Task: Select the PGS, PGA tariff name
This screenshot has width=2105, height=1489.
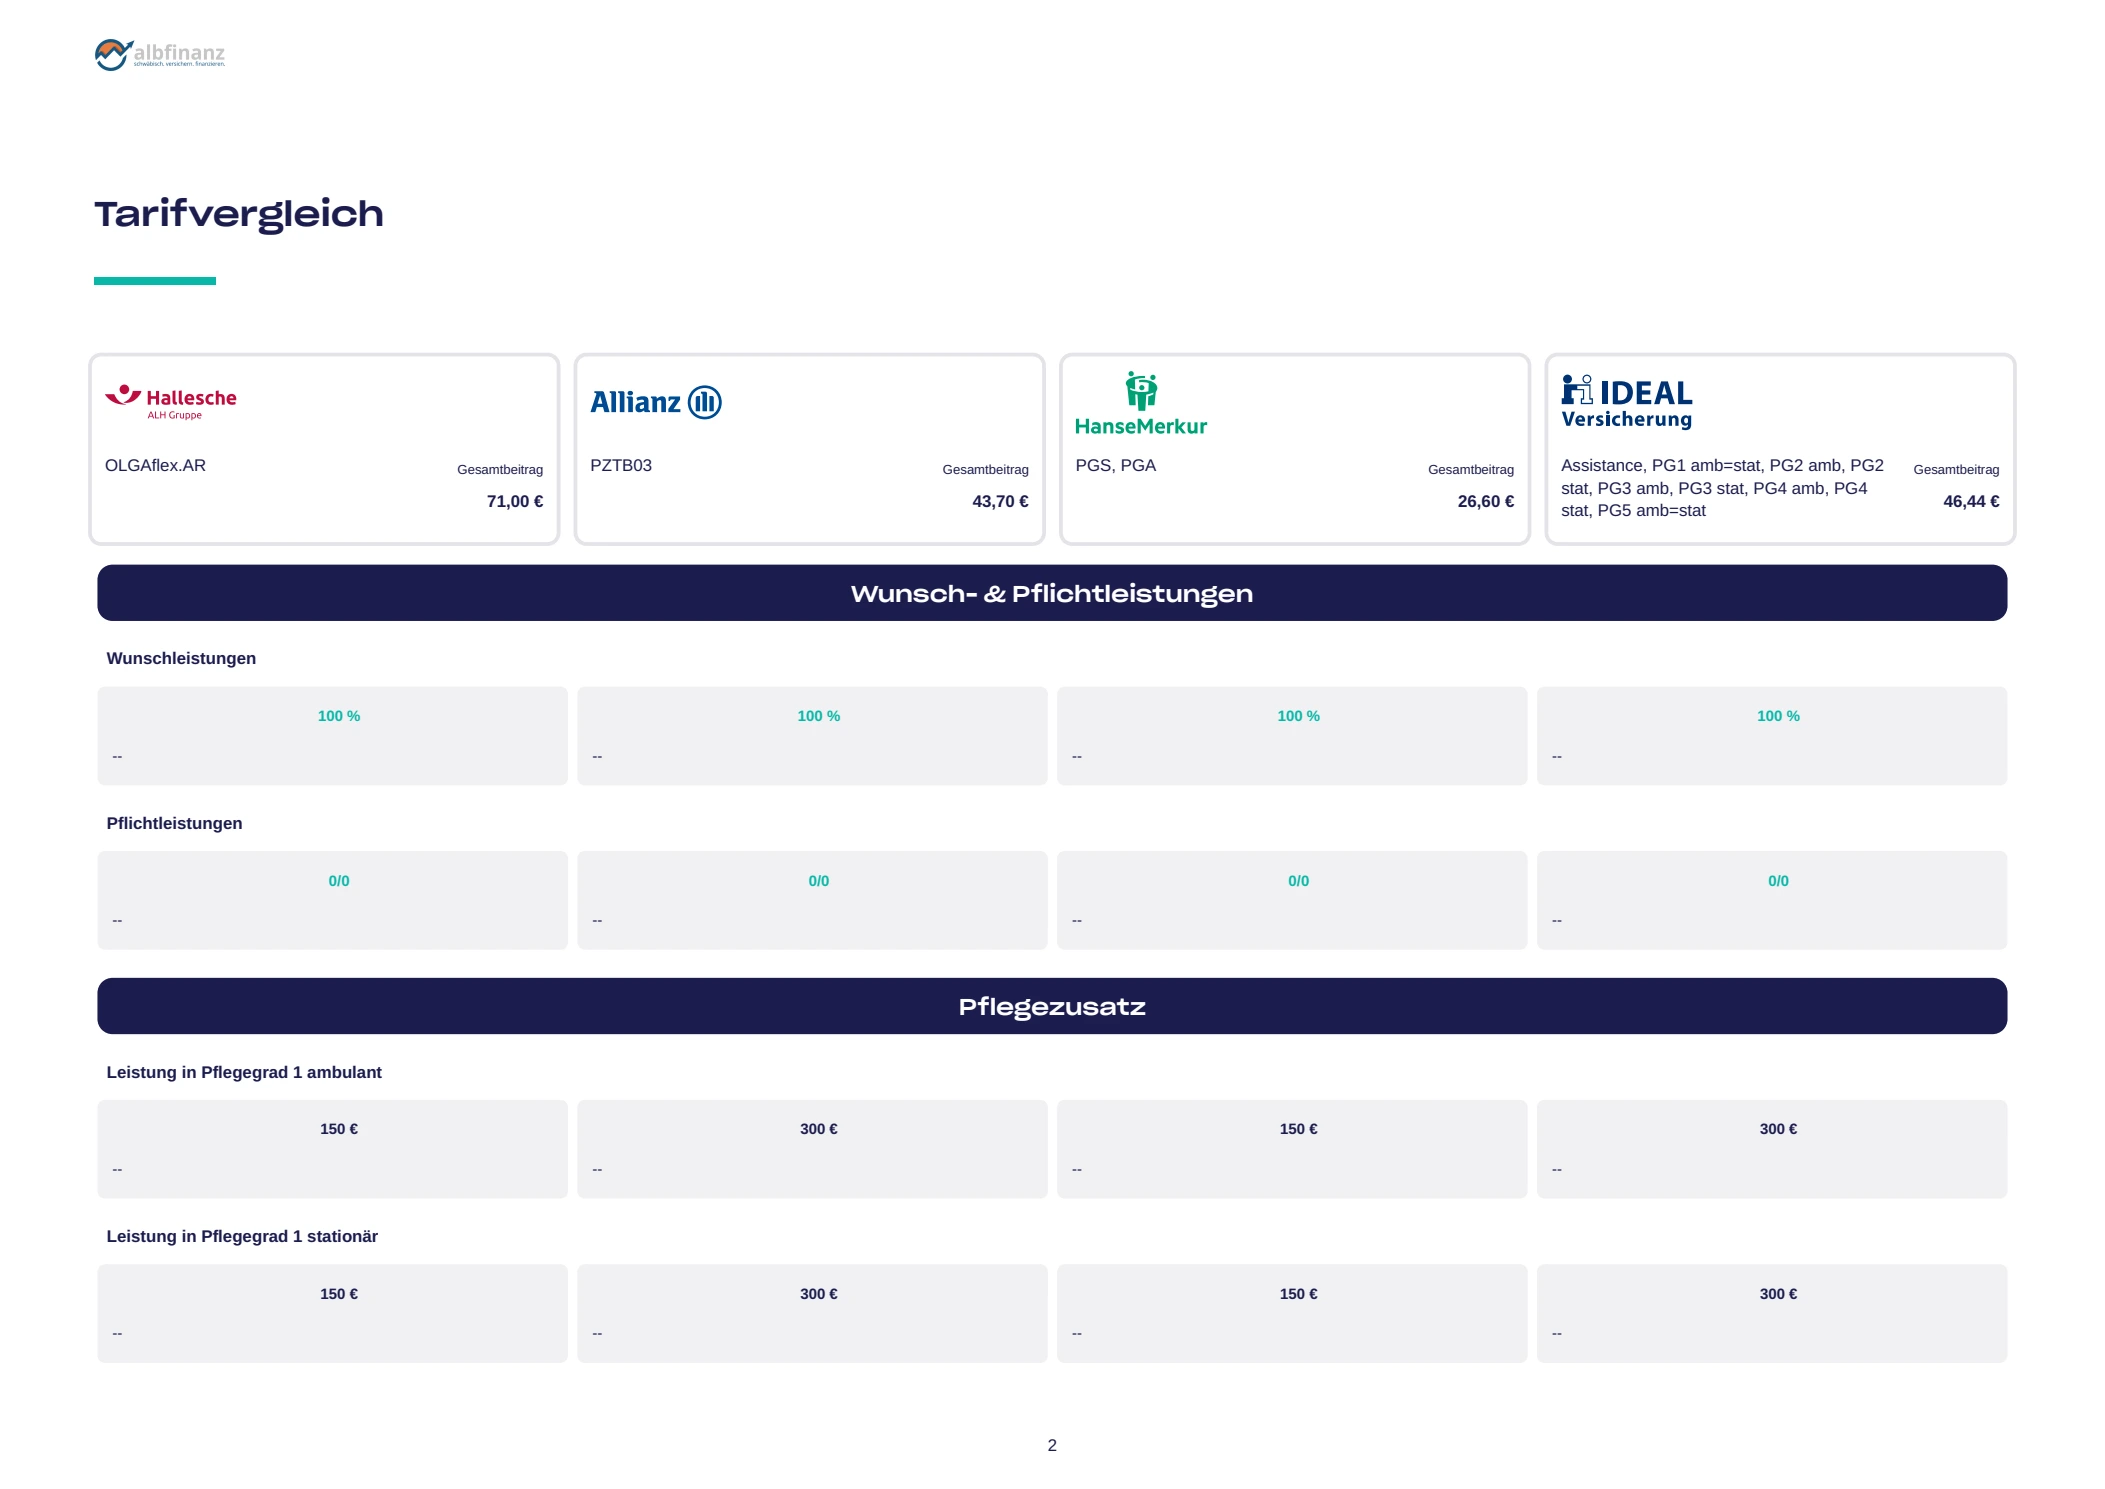Action: pyautogui.click(x=1116, y=465)
